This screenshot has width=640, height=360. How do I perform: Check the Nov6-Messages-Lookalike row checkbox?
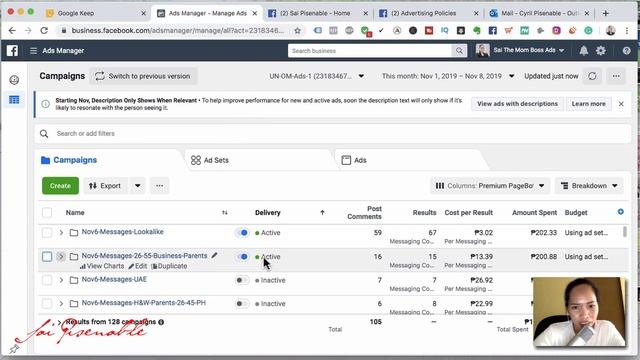(x=47, y=233)
